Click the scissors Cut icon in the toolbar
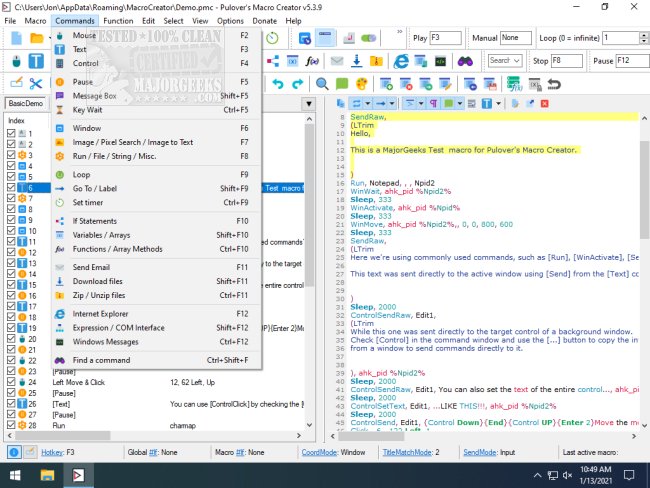This screenshot has height=488, width=650. [x=36, y=84]
